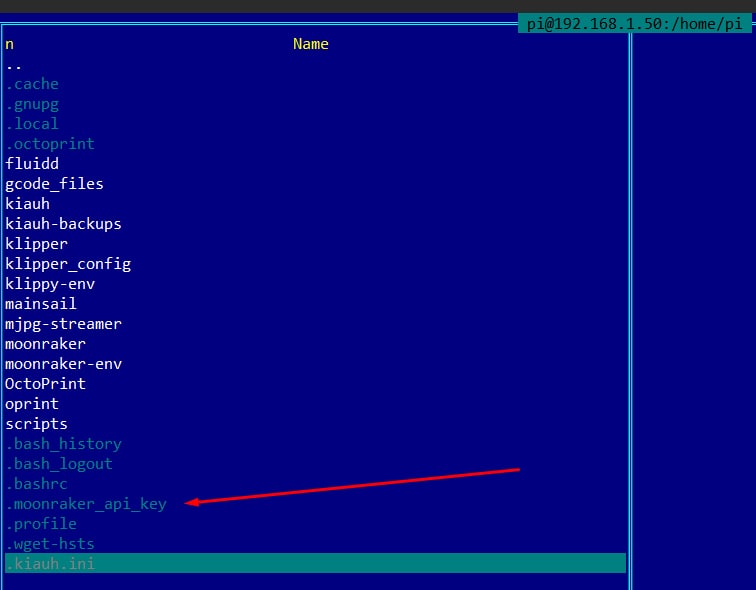The width and height of the screenshot is (756, 590).
Task: Select the kiauh directory
Action: [x=27, y=204]
